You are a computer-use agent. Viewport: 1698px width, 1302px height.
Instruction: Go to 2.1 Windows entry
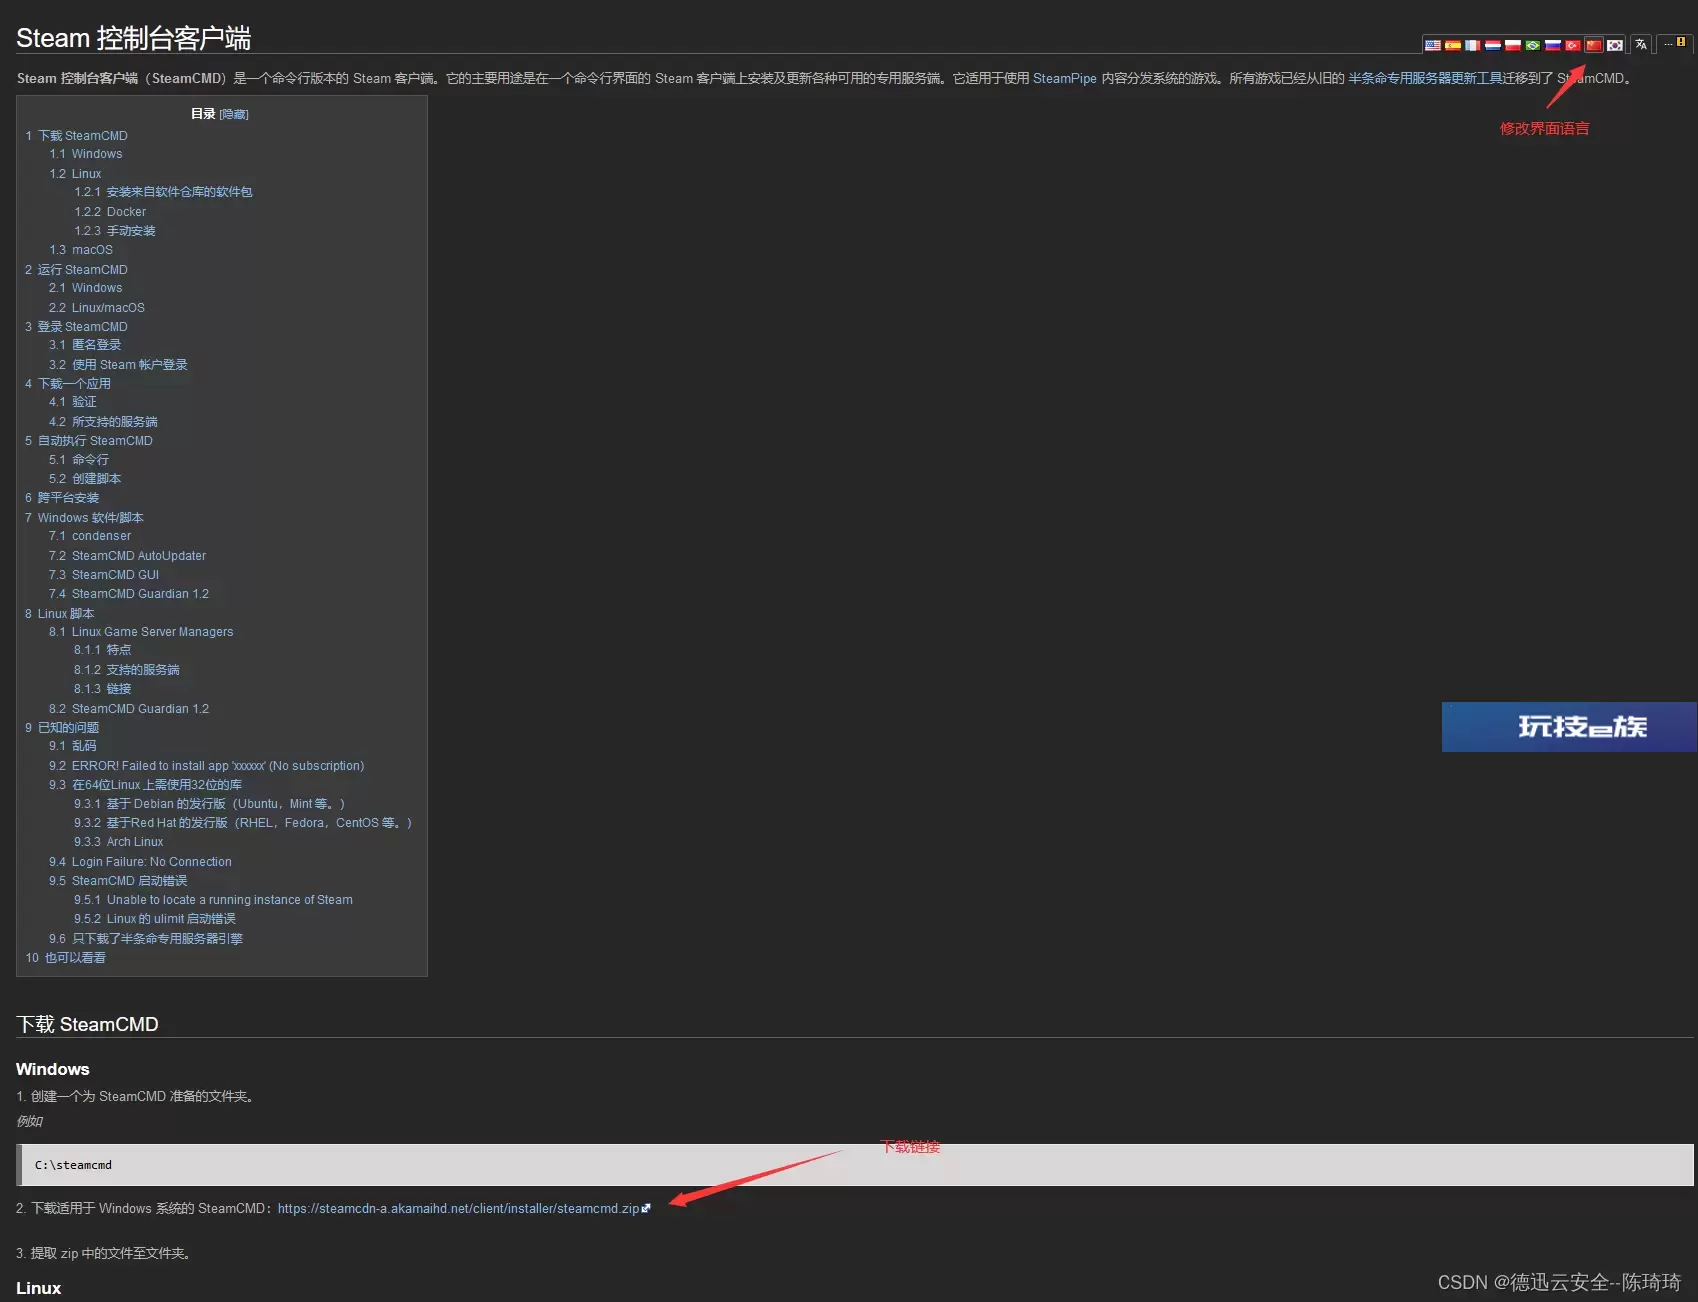[x=86, y=288]
